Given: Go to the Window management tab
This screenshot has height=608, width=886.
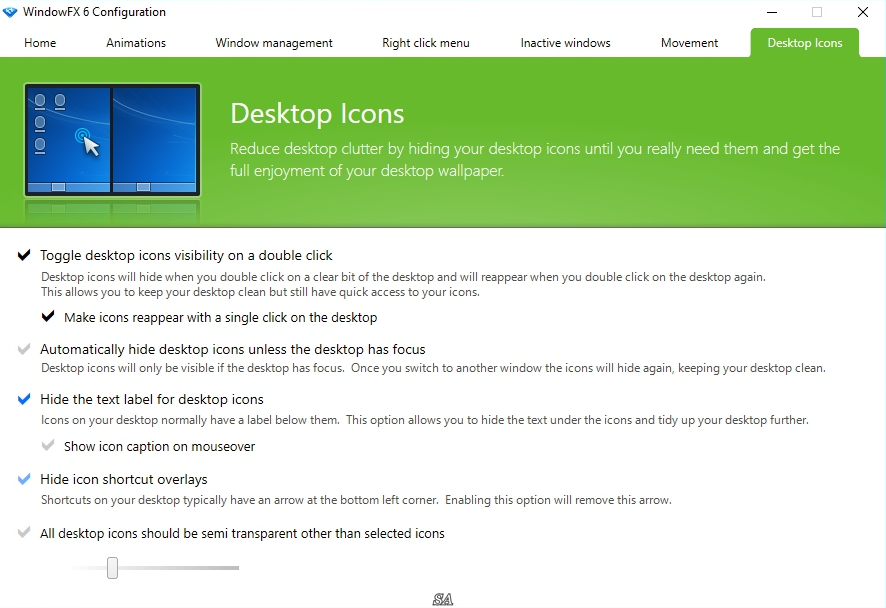Looking at the screenshot, I should pyautogui.click(x=274, y=43).
